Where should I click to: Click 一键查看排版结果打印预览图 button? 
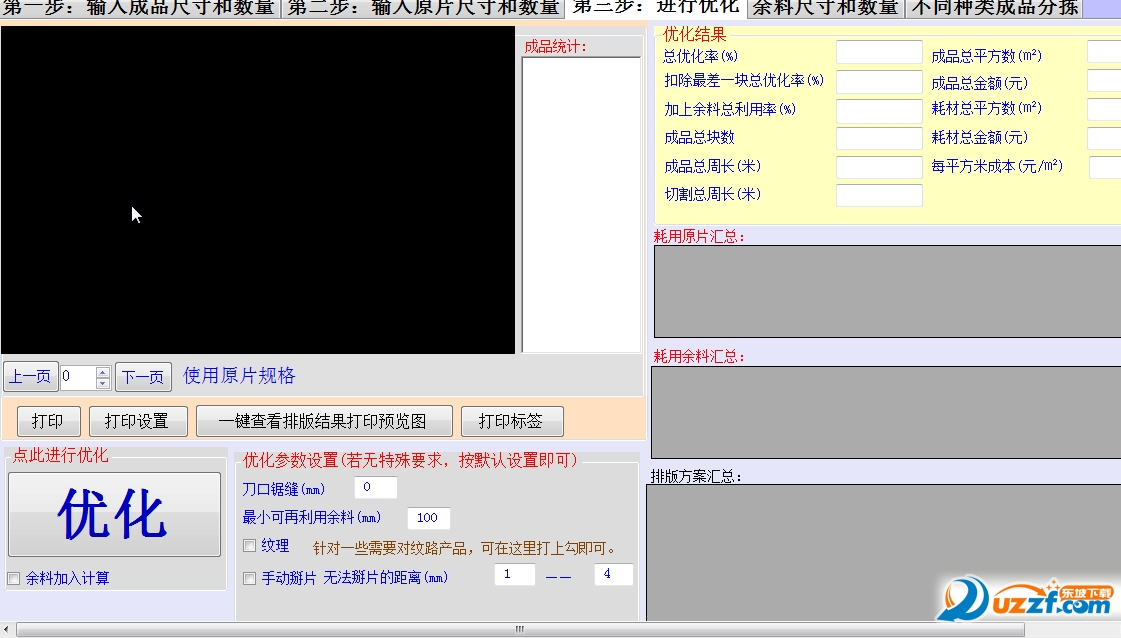tap(324, 421)
